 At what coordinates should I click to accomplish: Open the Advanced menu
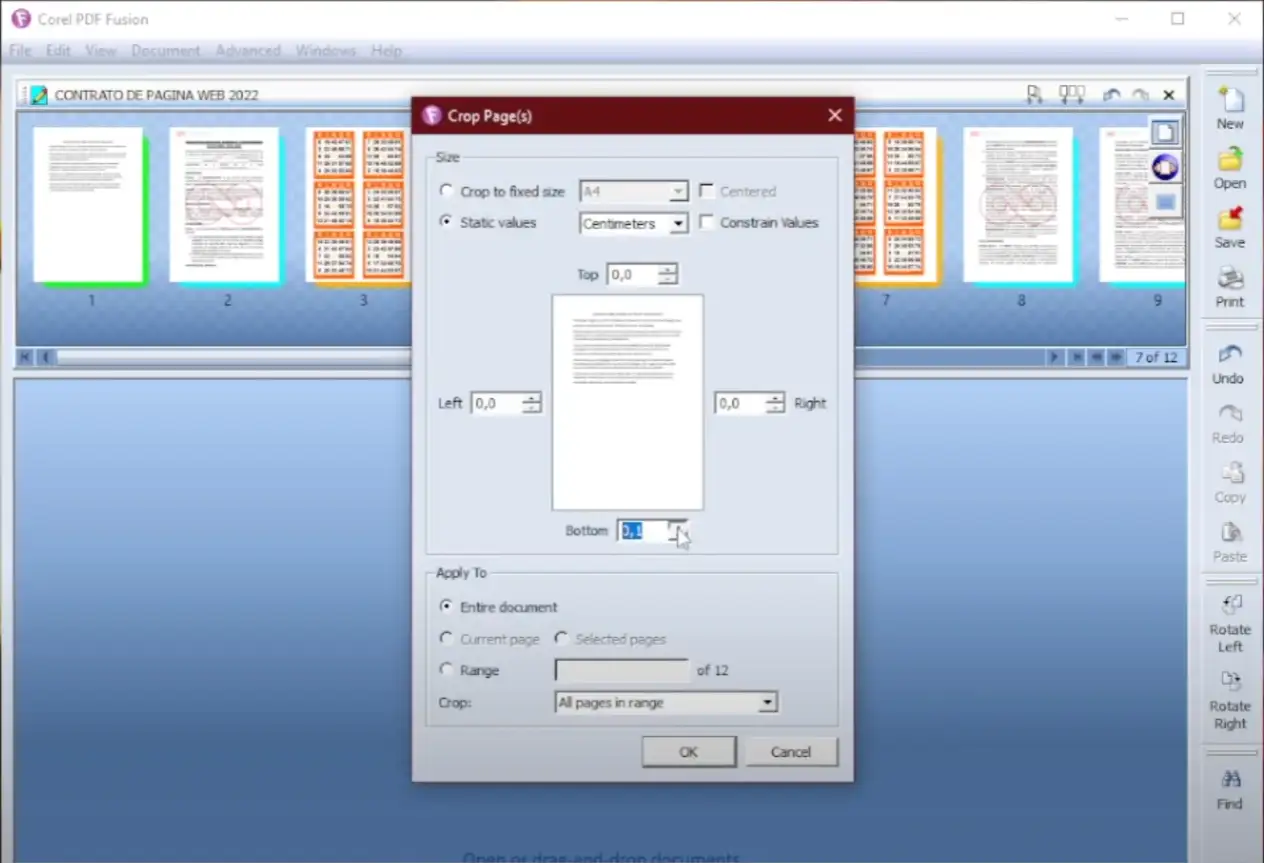point(247,50)
